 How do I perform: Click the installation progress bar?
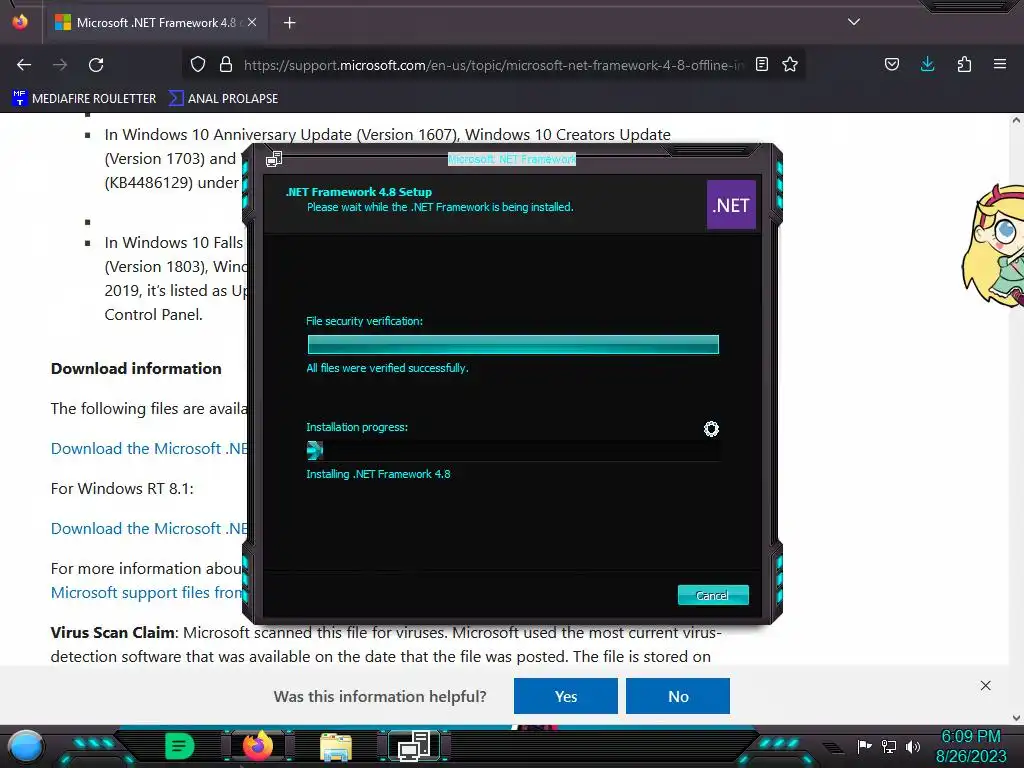[513, 451]
